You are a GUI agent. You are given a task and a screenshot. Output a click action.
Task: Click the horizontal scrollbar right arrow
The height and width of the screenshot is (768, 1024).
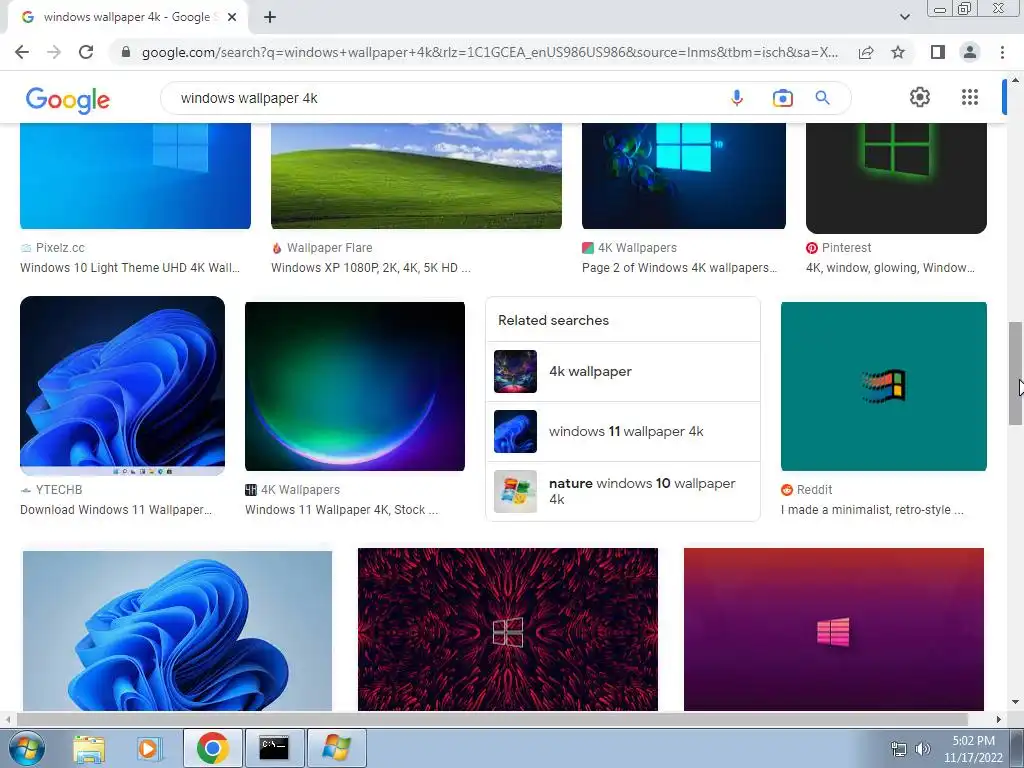point(999,719)
